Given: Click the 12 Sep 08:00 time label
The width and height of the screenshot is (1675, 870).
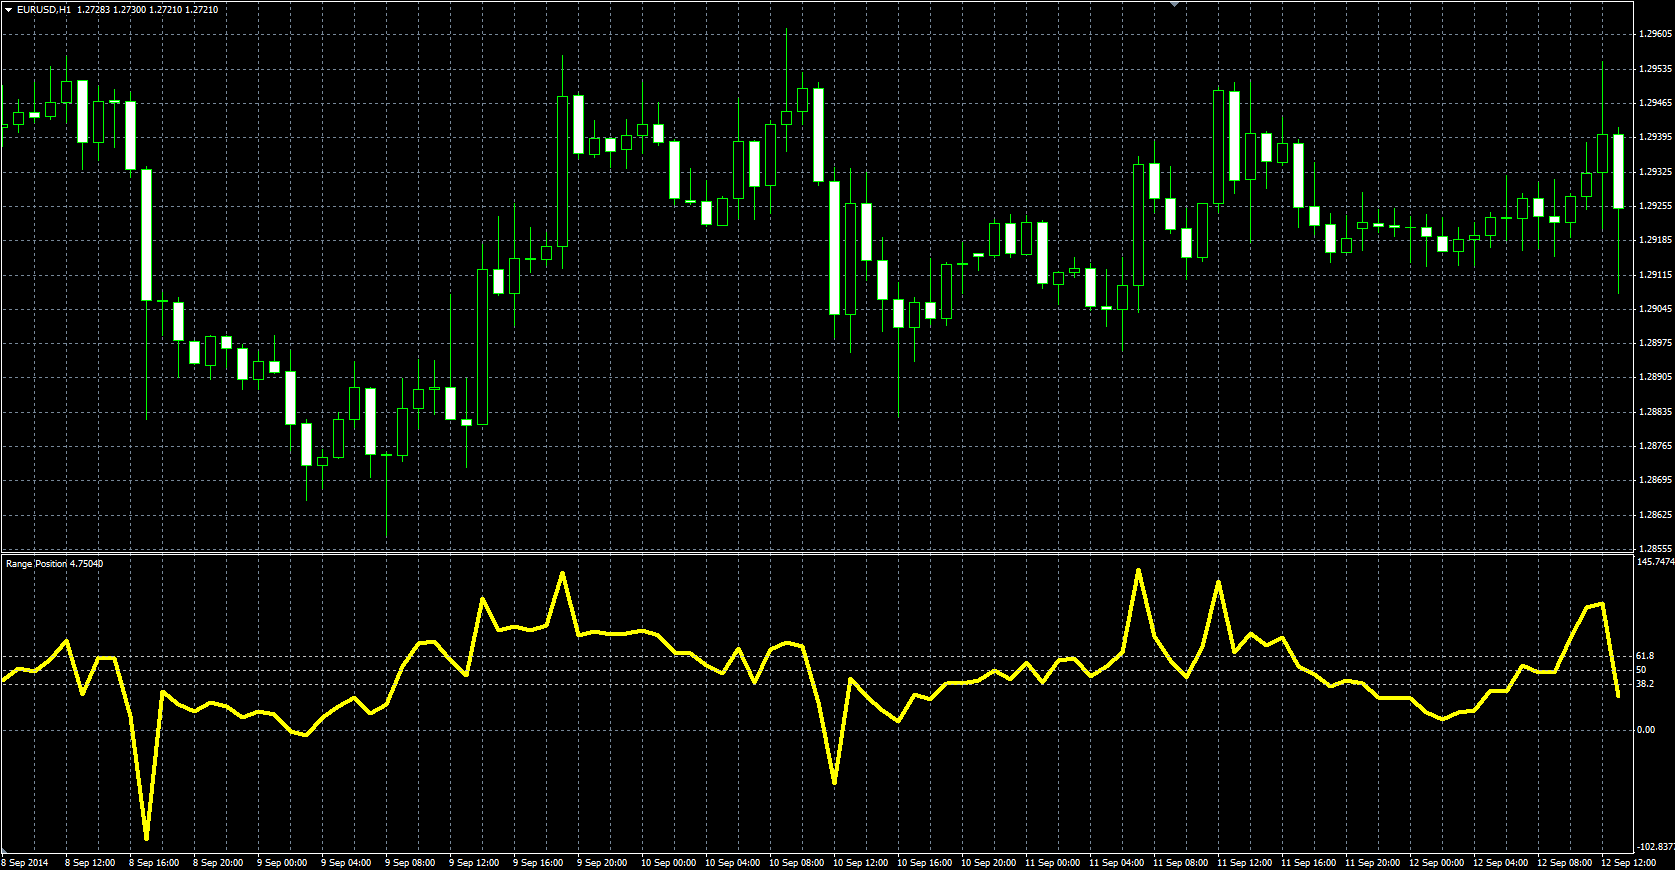Looking at the screenshot, I should point(1564,862).
